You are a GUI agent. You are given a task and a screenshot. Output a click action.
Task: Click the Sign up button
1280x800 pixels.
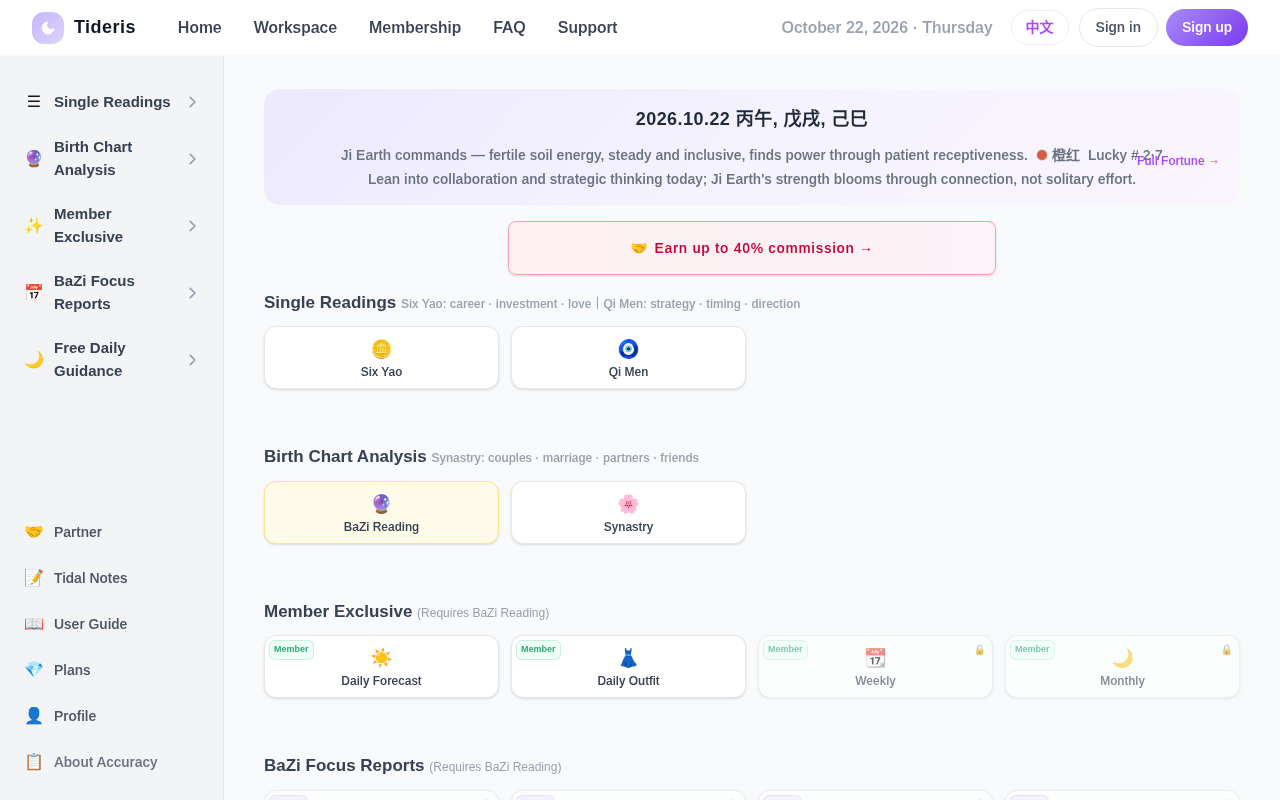pyautogui.click(x=1207, y=28)
